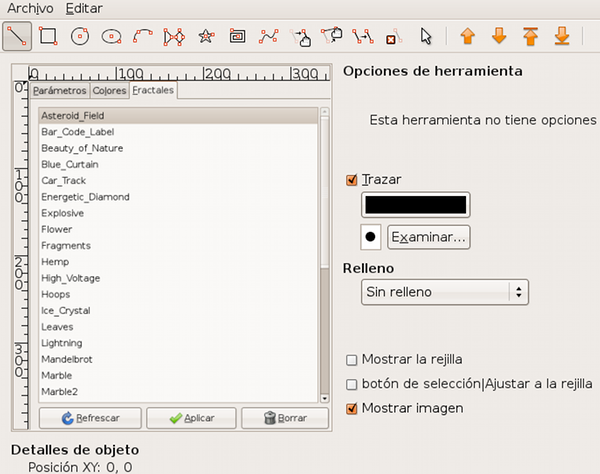Open the Relleno 'Sin relleno' dropdown

445,292
